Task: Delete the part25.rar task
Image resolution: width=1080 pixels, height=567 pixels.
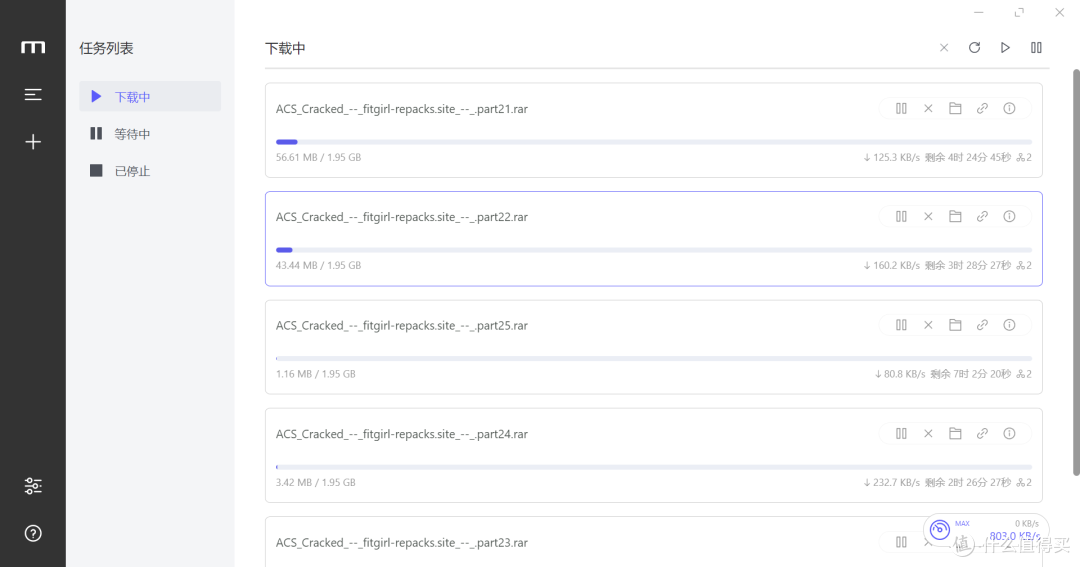Action: tap(928, 324)
